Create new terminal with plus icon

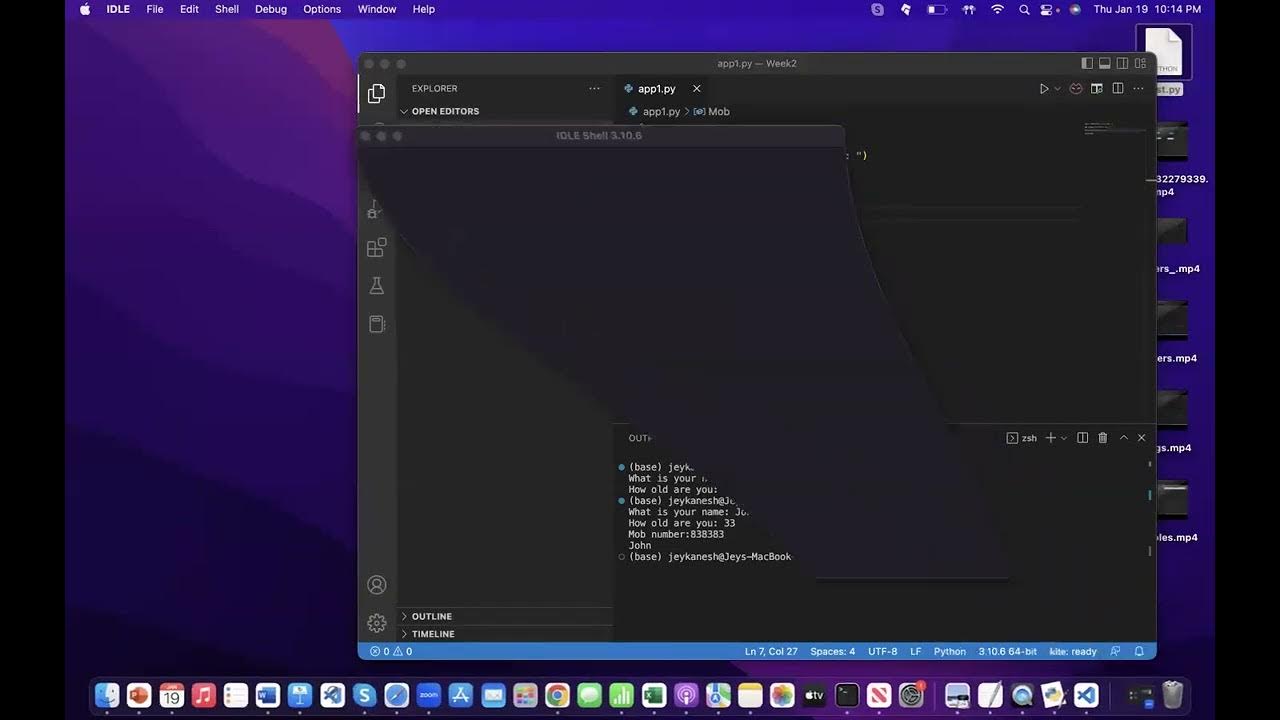point(1050,438)
